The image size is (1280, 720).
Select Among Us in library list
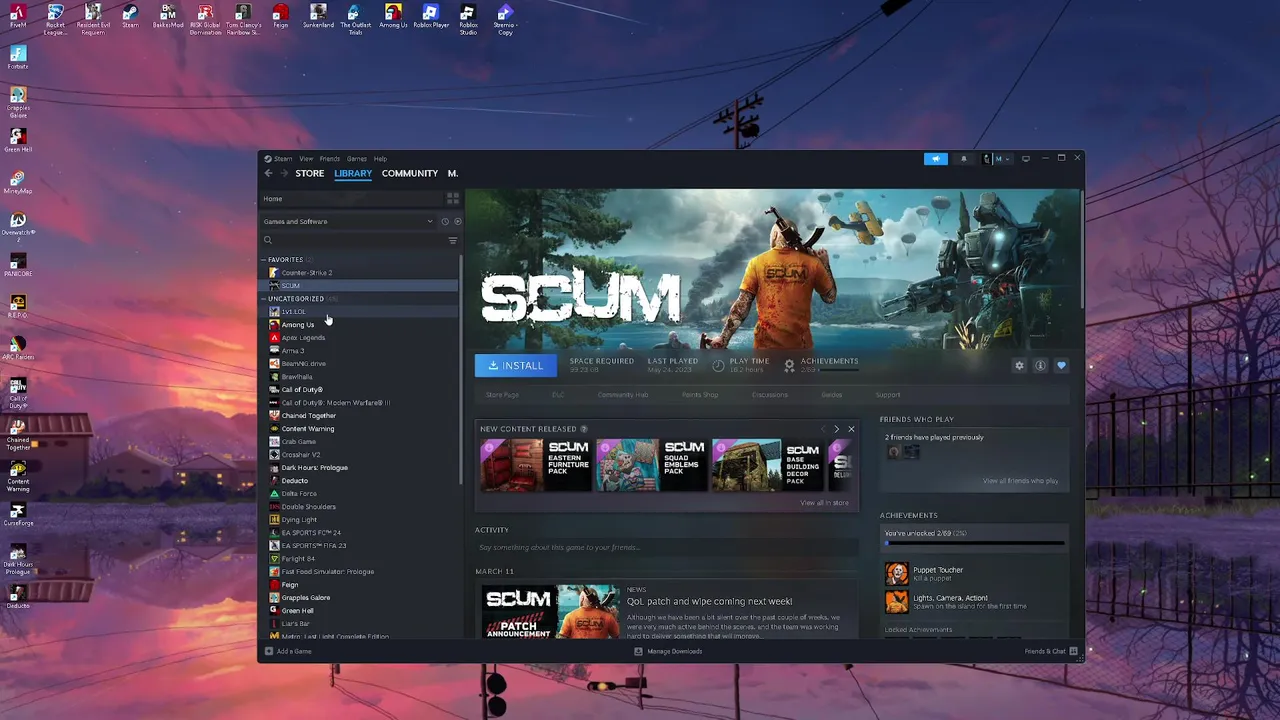point(360,325)
